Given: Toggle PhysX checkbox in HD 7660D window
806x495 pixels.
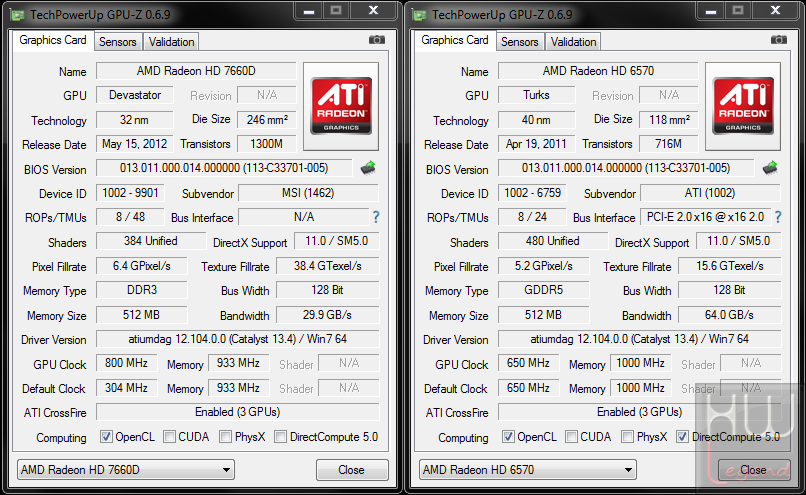Looking at the screenshot, I should [x=225, y=437].
